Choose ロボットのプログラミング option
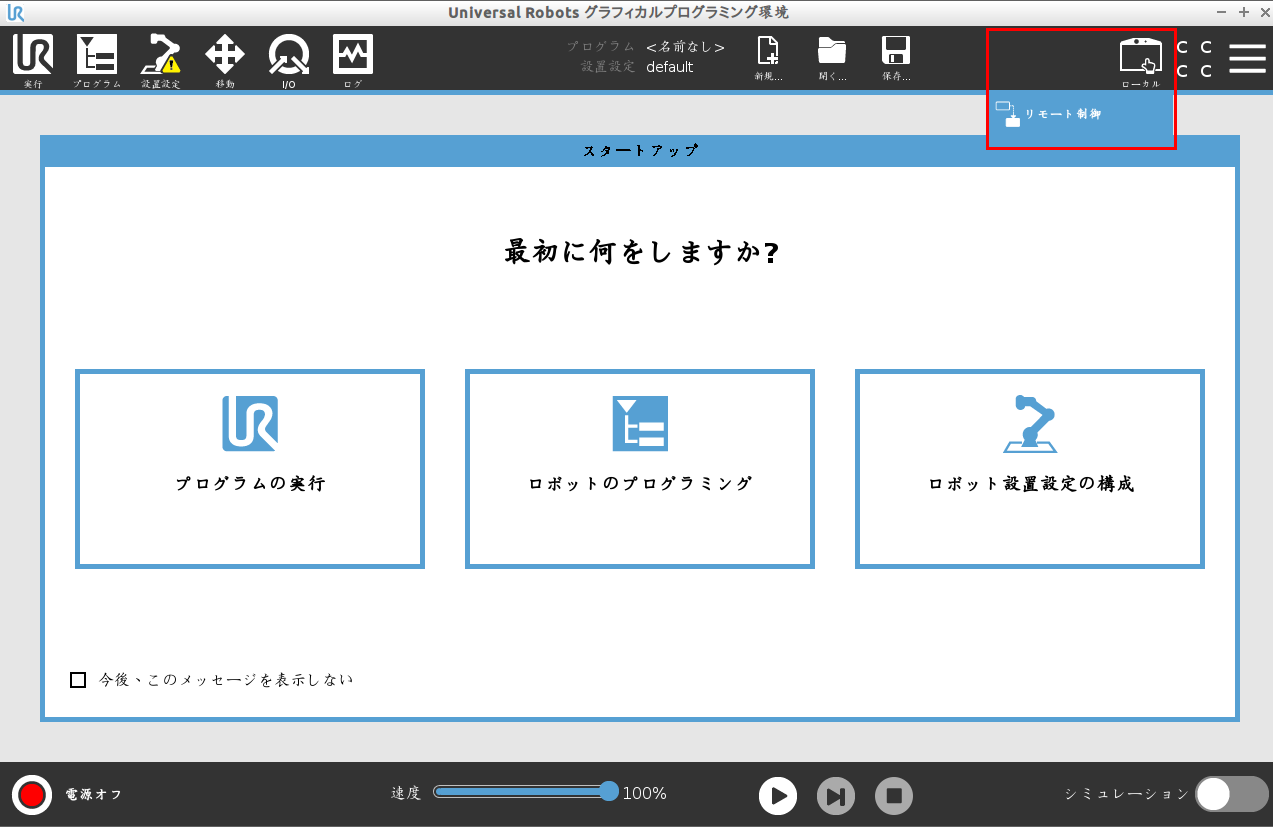The height and width of the screenshot is (827, 1273). click(x=640, y=469)
